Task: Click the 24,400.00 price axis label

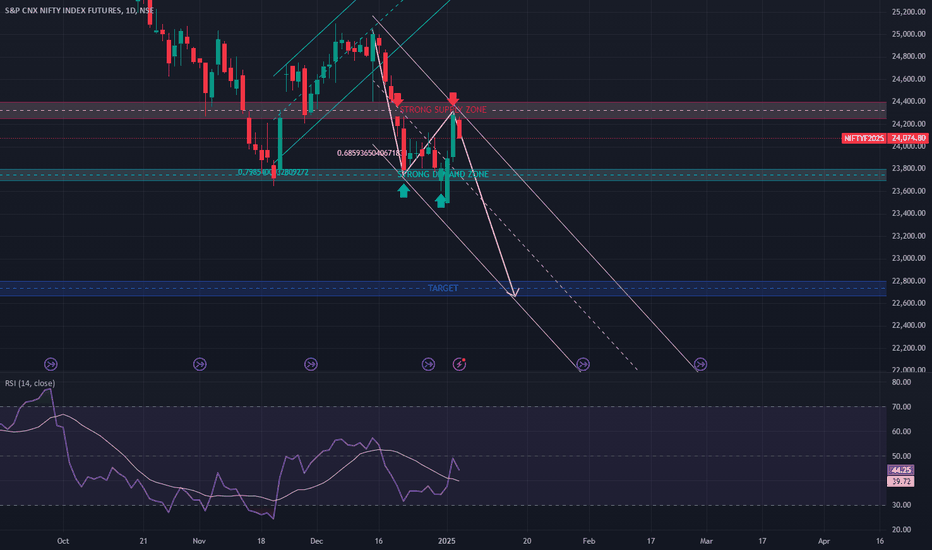Action: coord(908,101)
